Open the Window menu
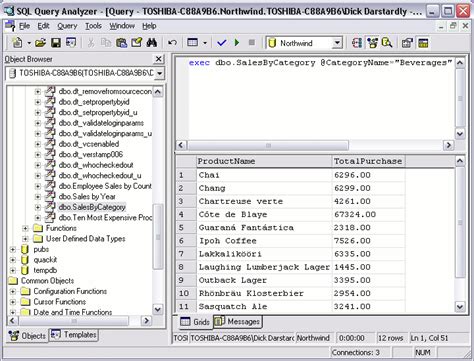 click(122, 26)
